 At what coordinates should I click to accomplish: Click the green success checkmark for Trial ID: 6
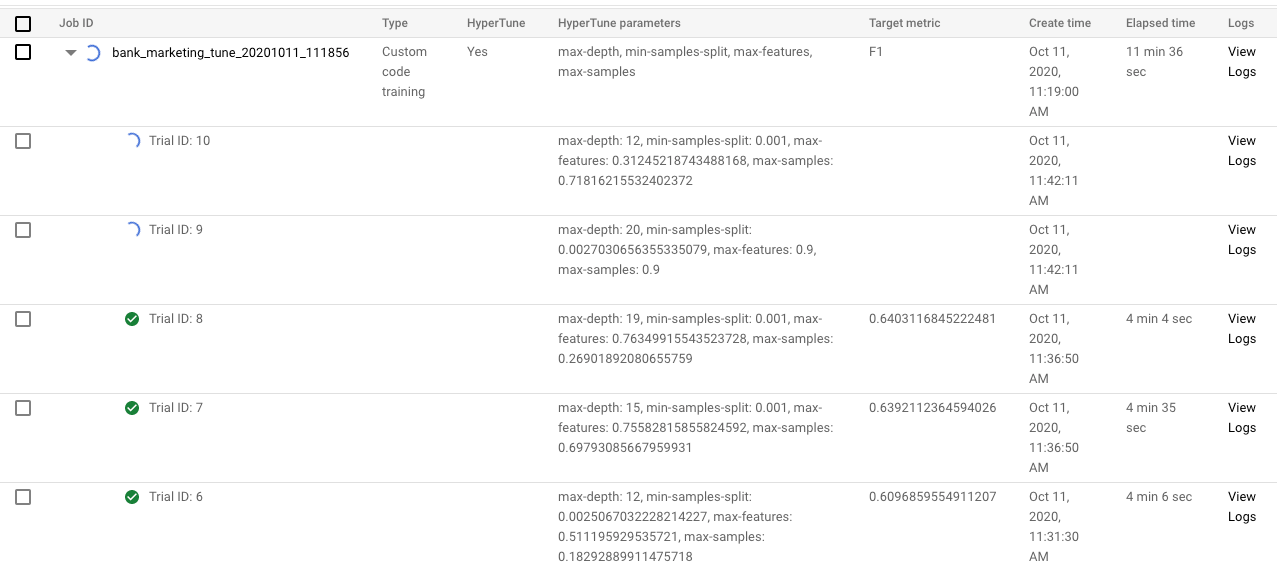[132, 497]
